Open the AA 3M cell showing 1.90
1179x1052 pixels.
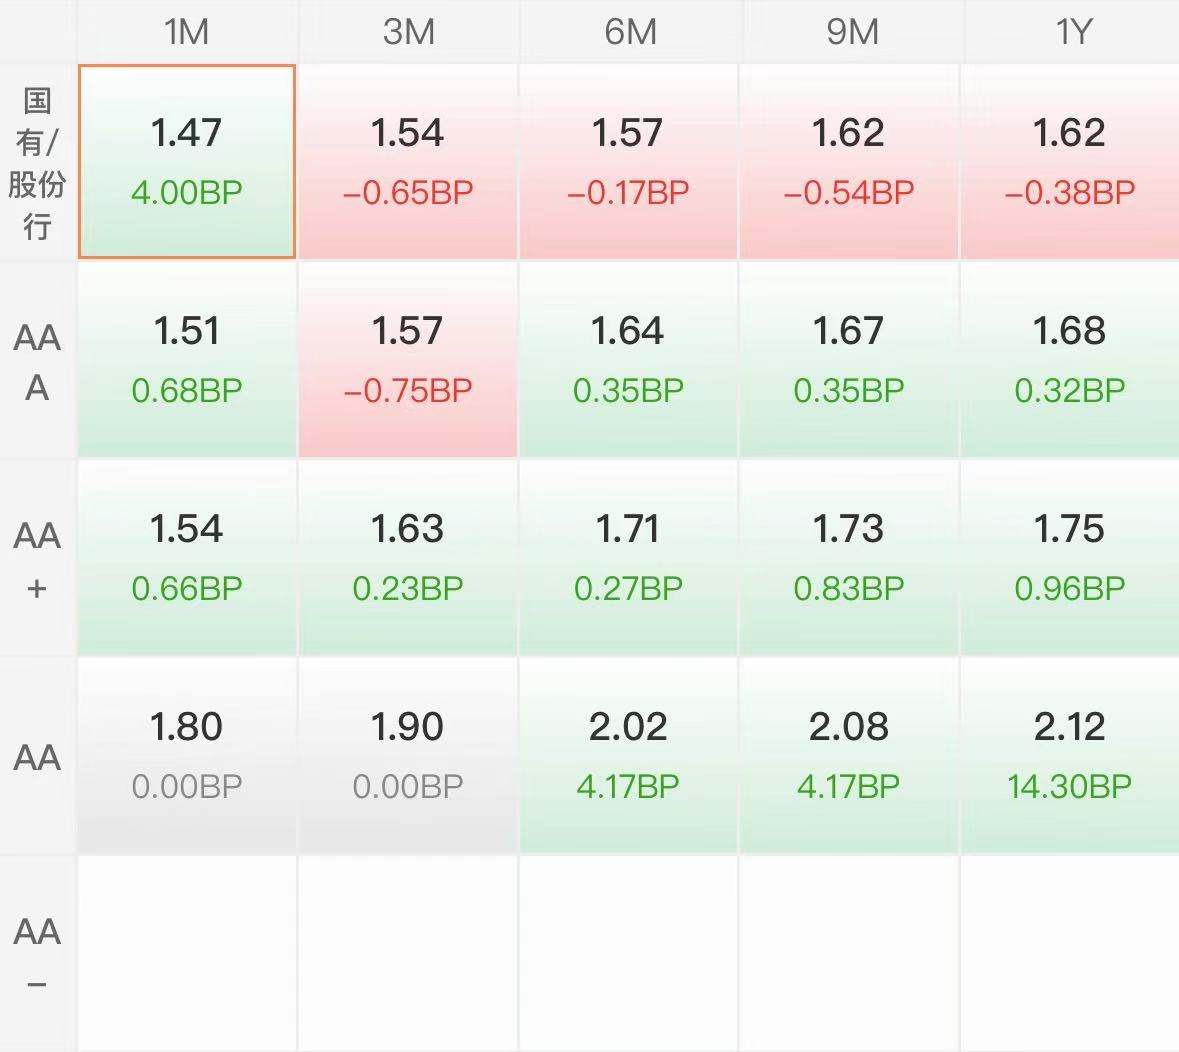[x=408, y=756]
